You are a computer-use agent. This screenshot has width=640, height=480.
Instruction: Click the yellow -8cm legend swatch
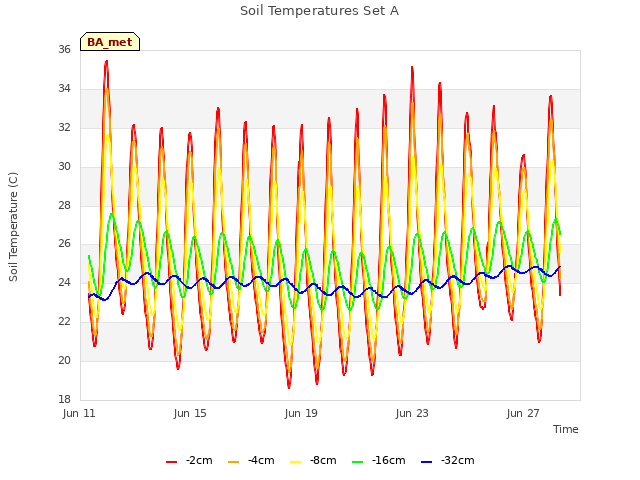[x=296, y=462]
